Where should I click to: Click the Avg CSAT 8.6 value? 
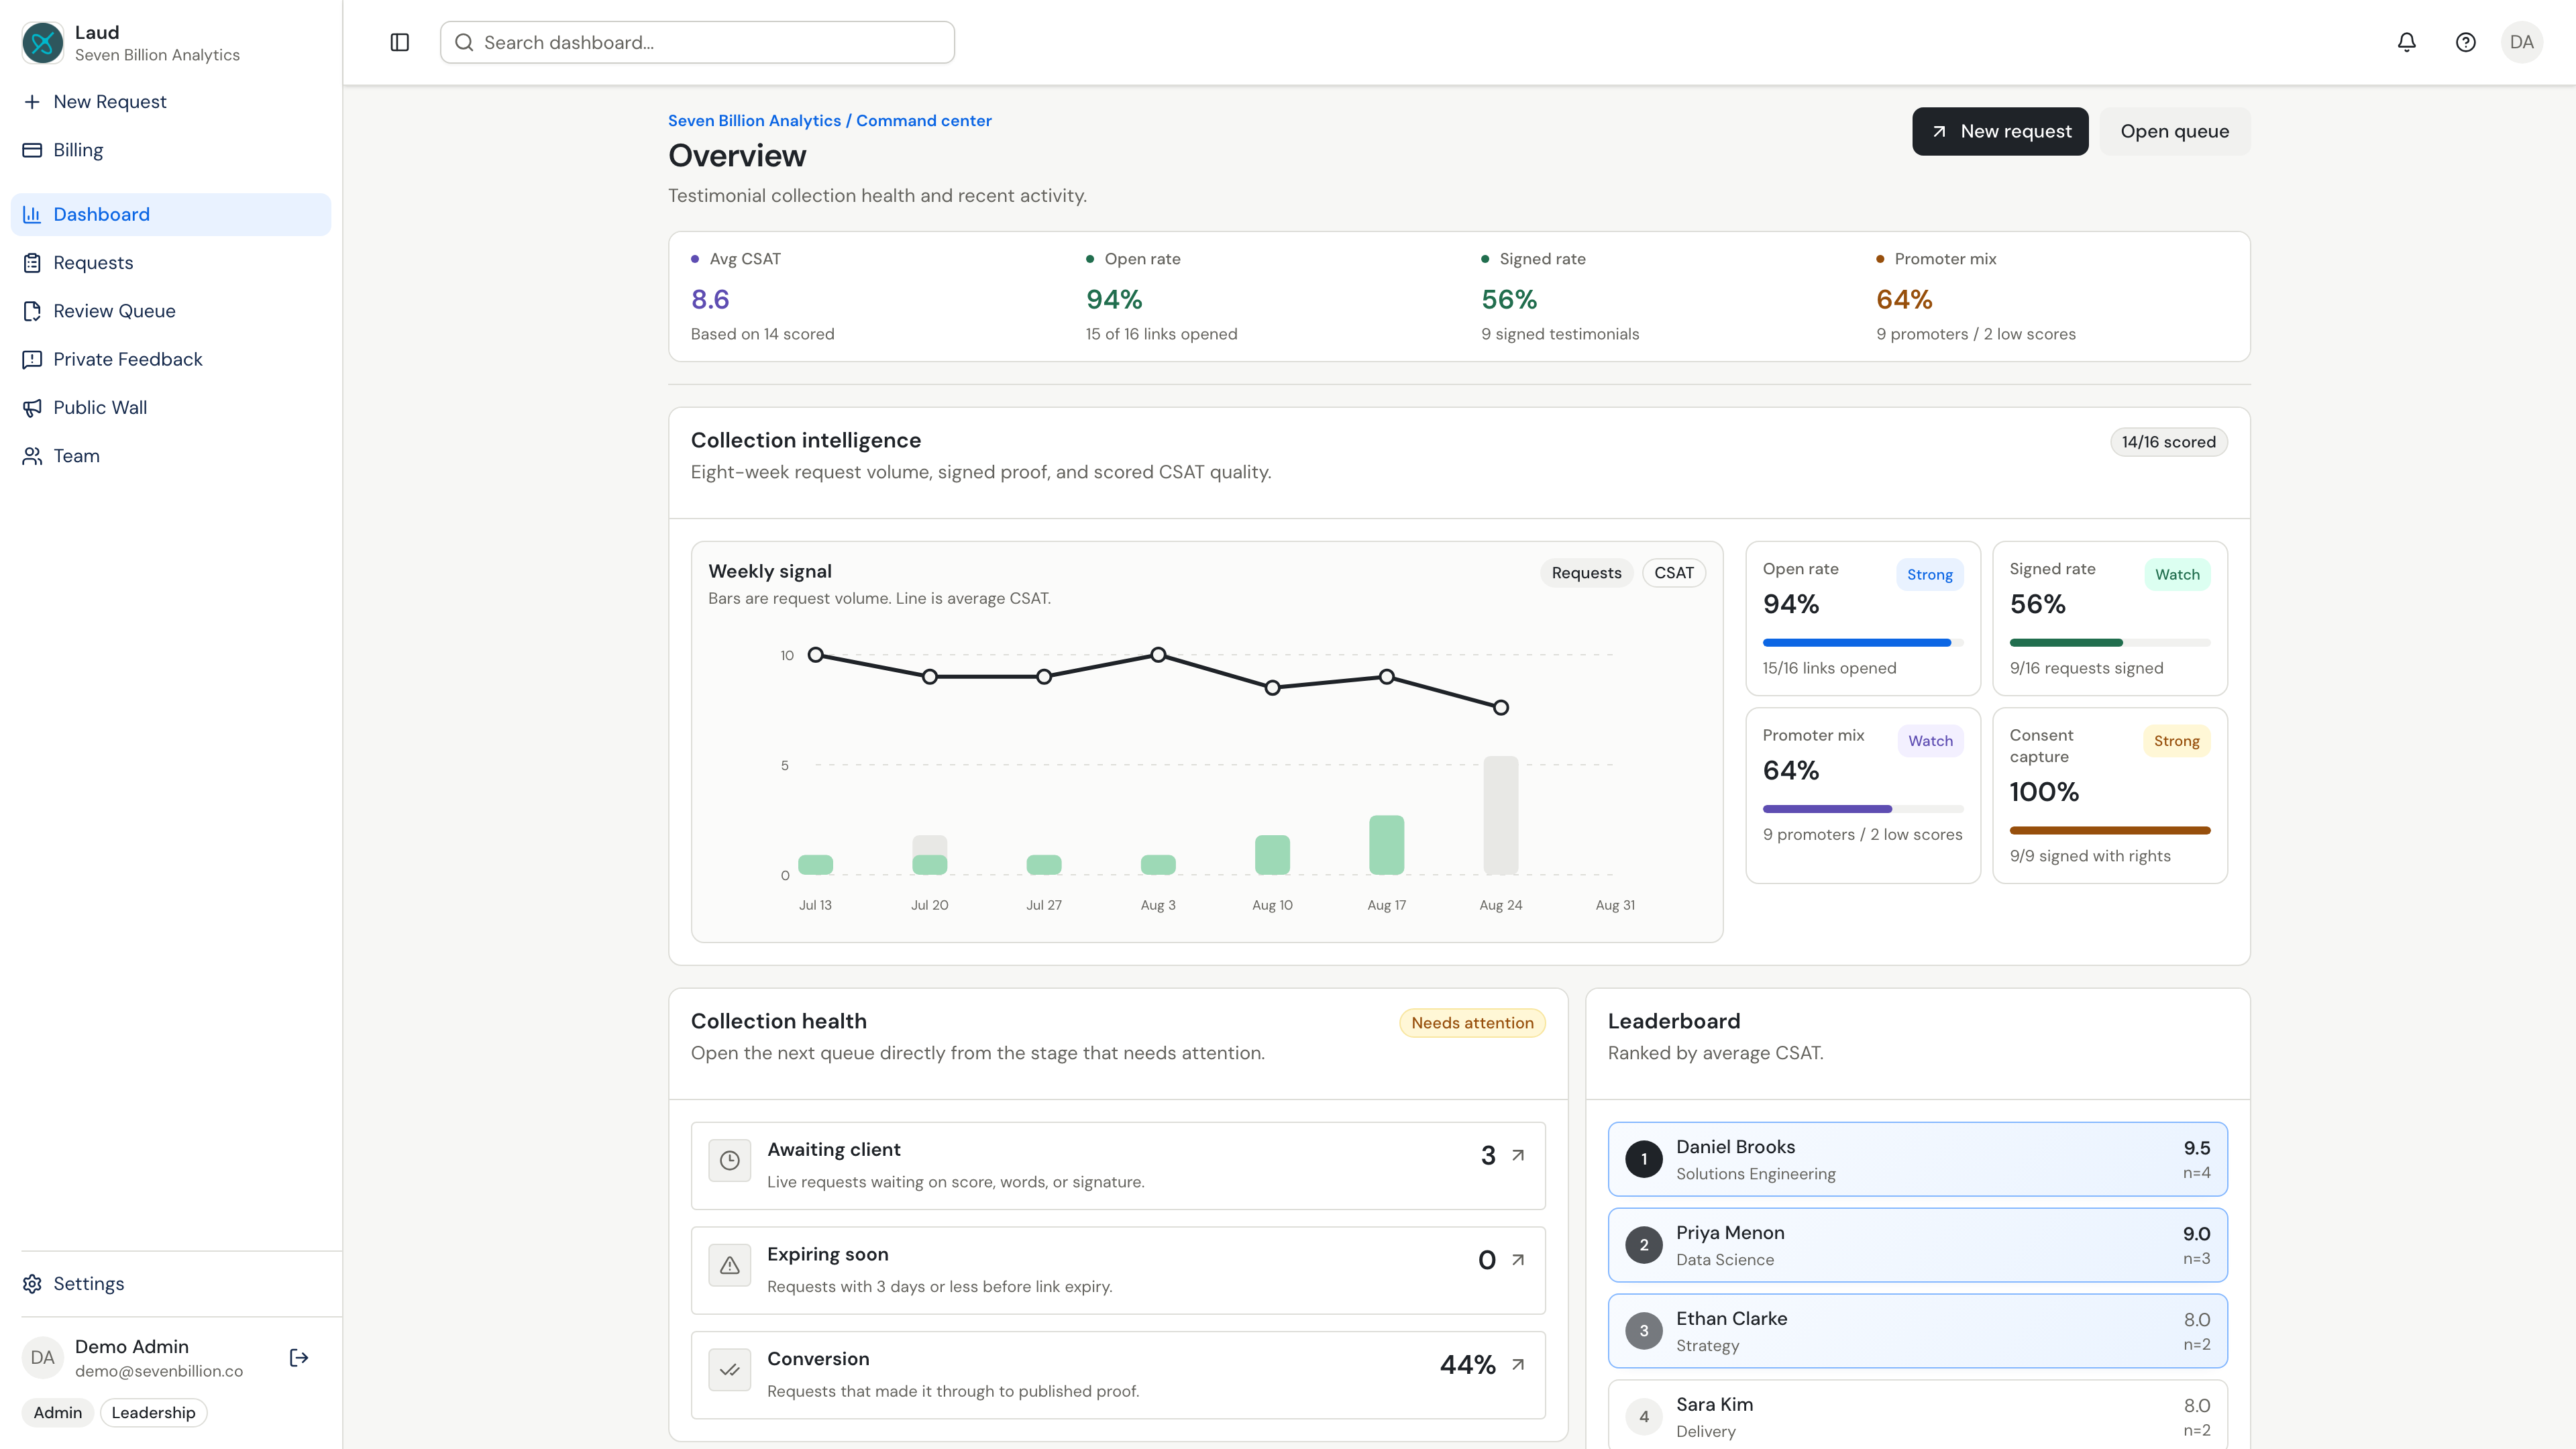click(710, 299)
